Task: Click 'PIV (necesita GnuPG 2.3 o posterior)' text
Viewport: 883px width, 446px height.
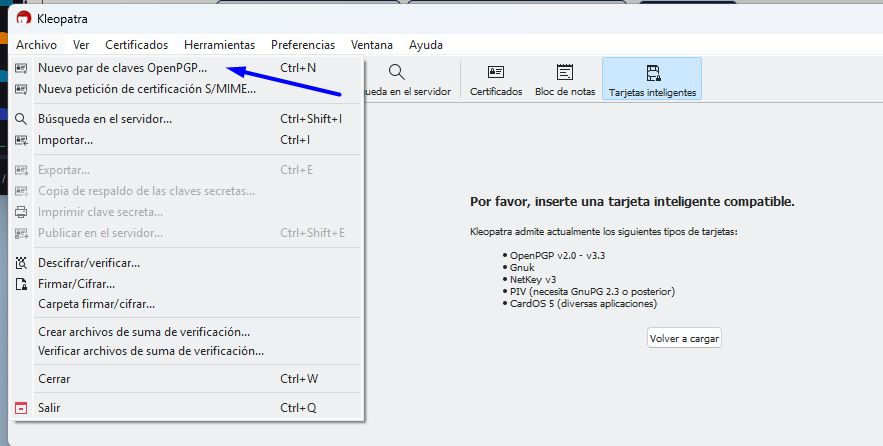Action: coord(592,292)
